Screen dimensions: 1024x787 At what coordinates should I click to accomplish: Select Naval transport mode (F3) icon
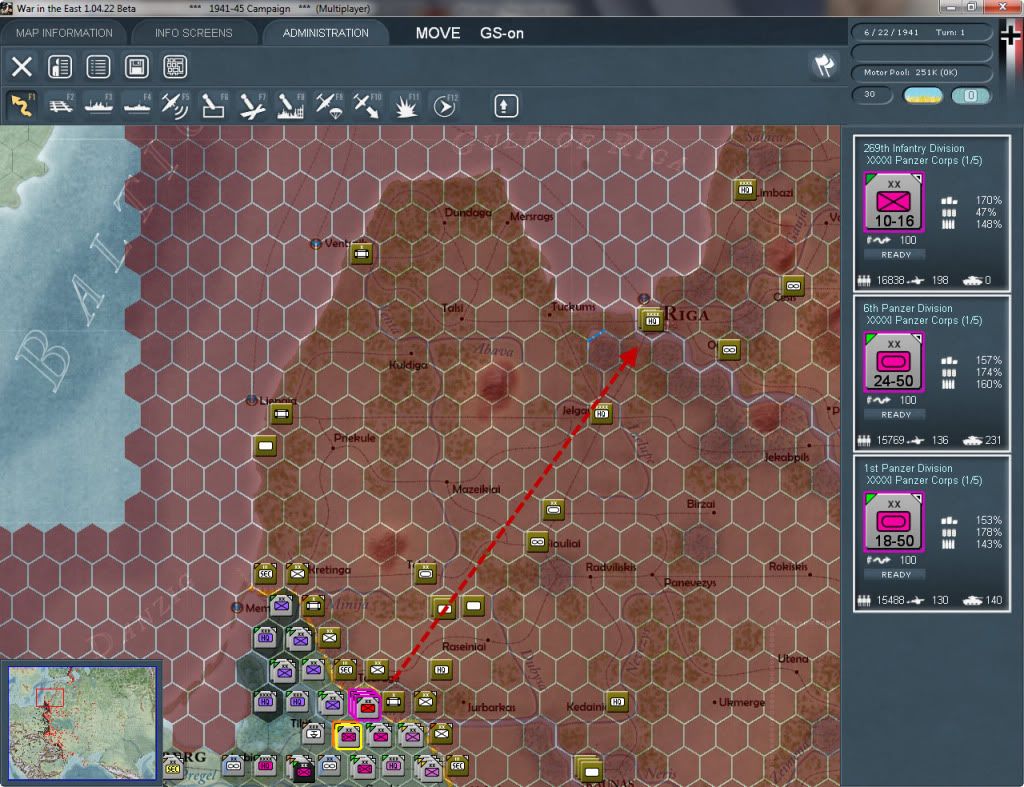tap(99, 106)
